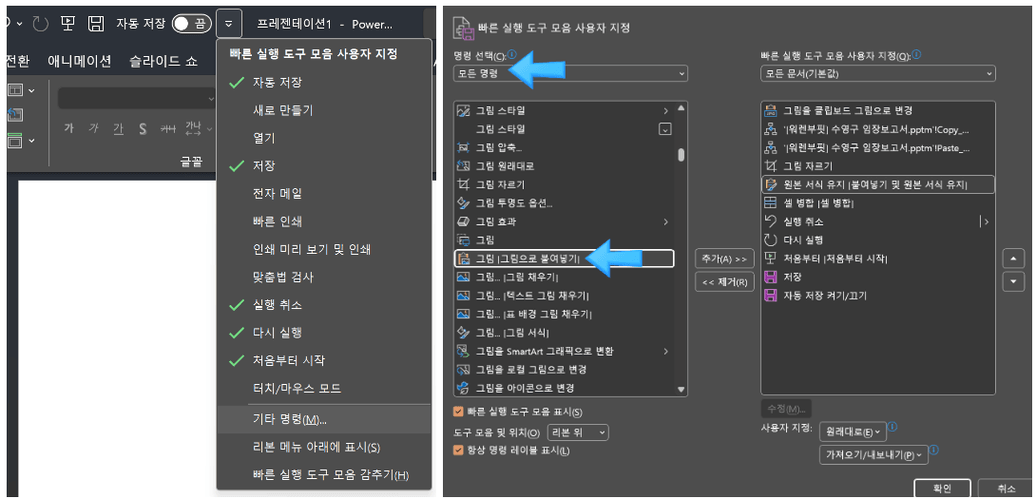Screen dimensions: 1036x499
Task: Toggle checked 자동 저장 item in dropdown menu
Action: click(324, 83)
